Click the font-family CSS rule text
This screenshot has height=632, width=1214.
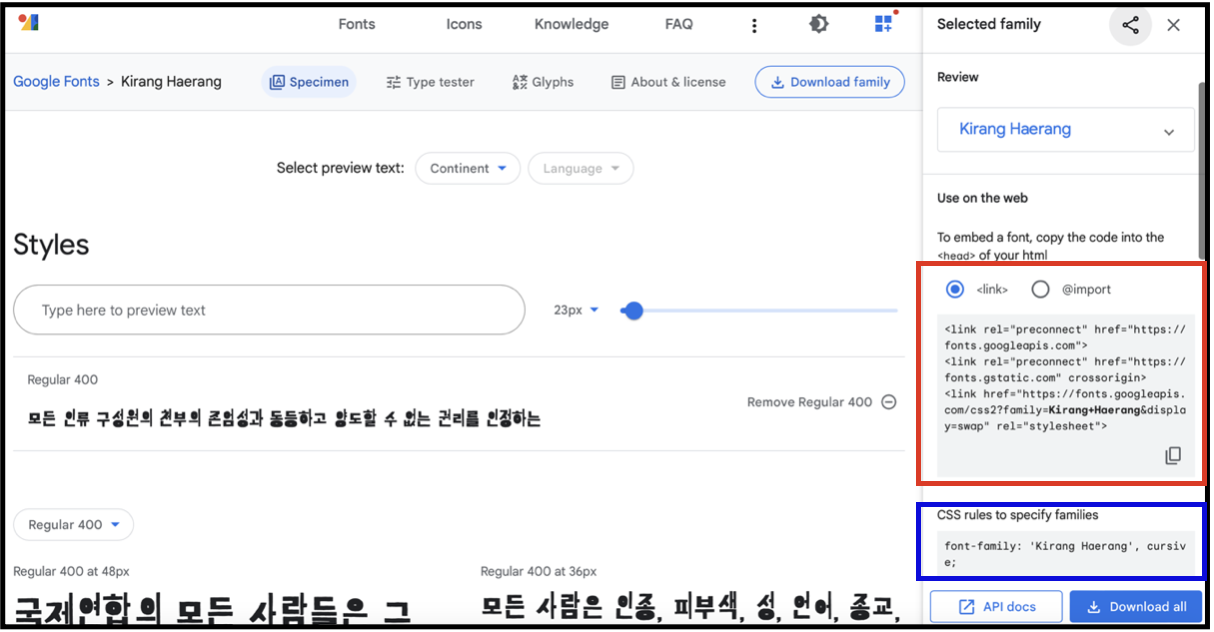[1065, 554]
